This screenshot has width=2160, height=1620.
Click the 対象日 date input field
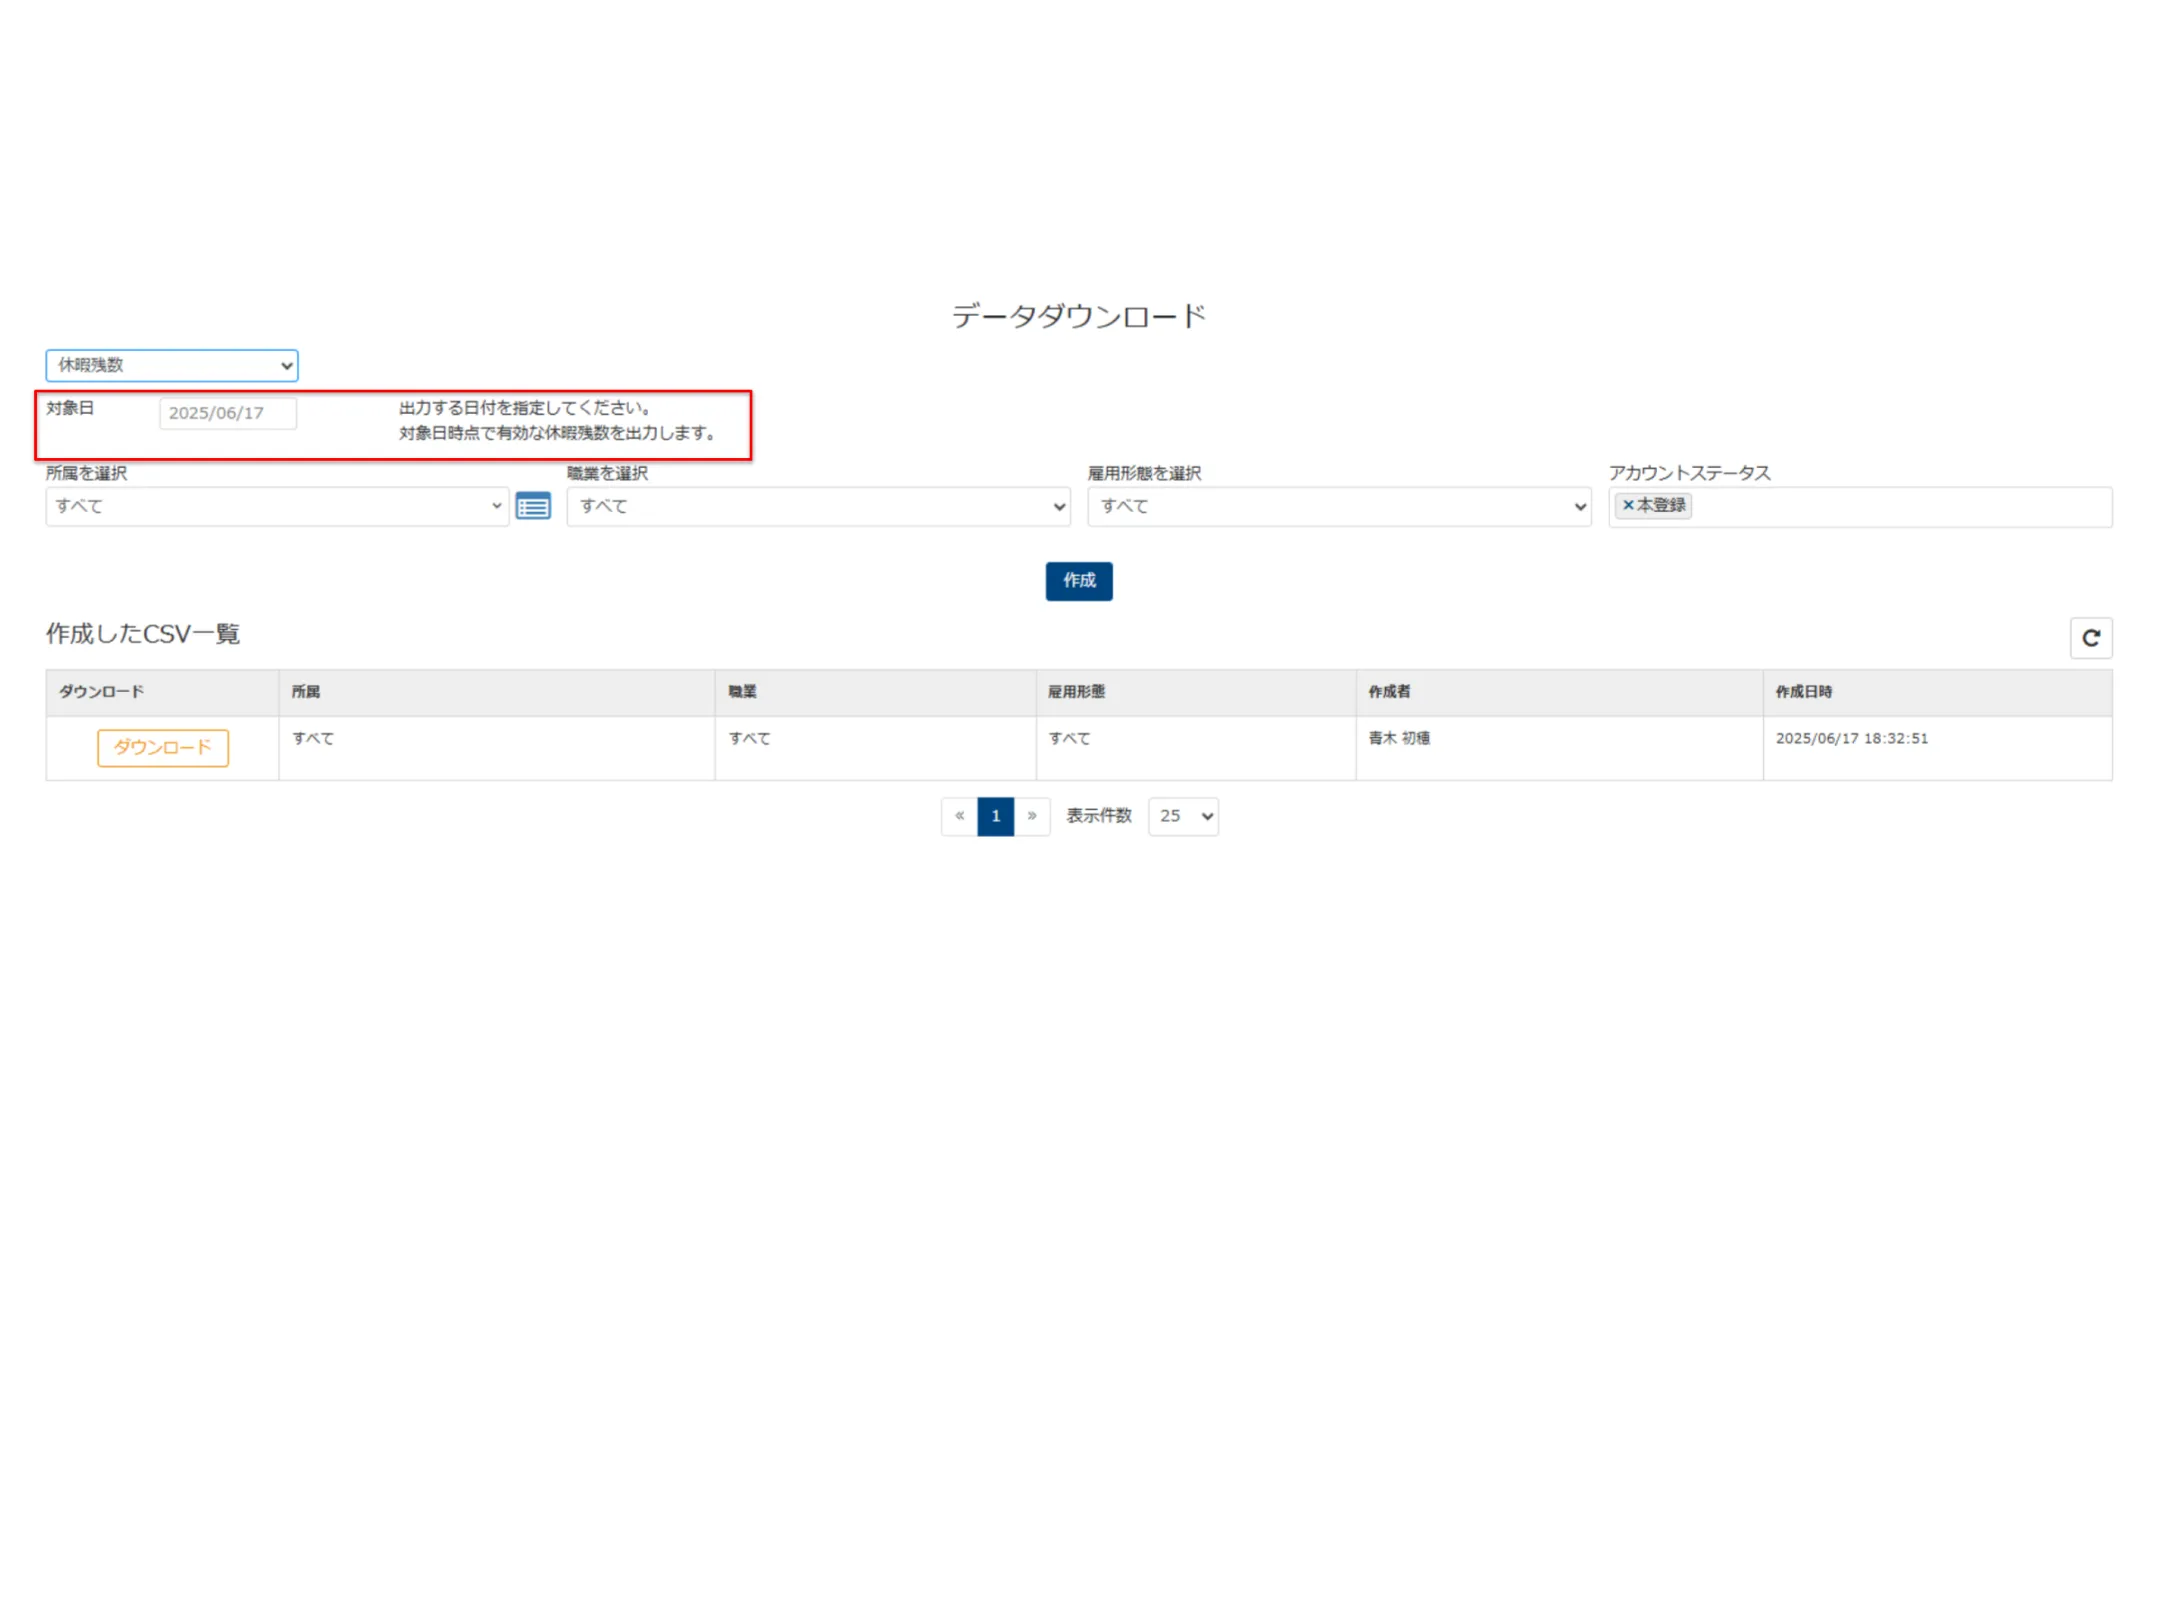(x=228, y=413)
